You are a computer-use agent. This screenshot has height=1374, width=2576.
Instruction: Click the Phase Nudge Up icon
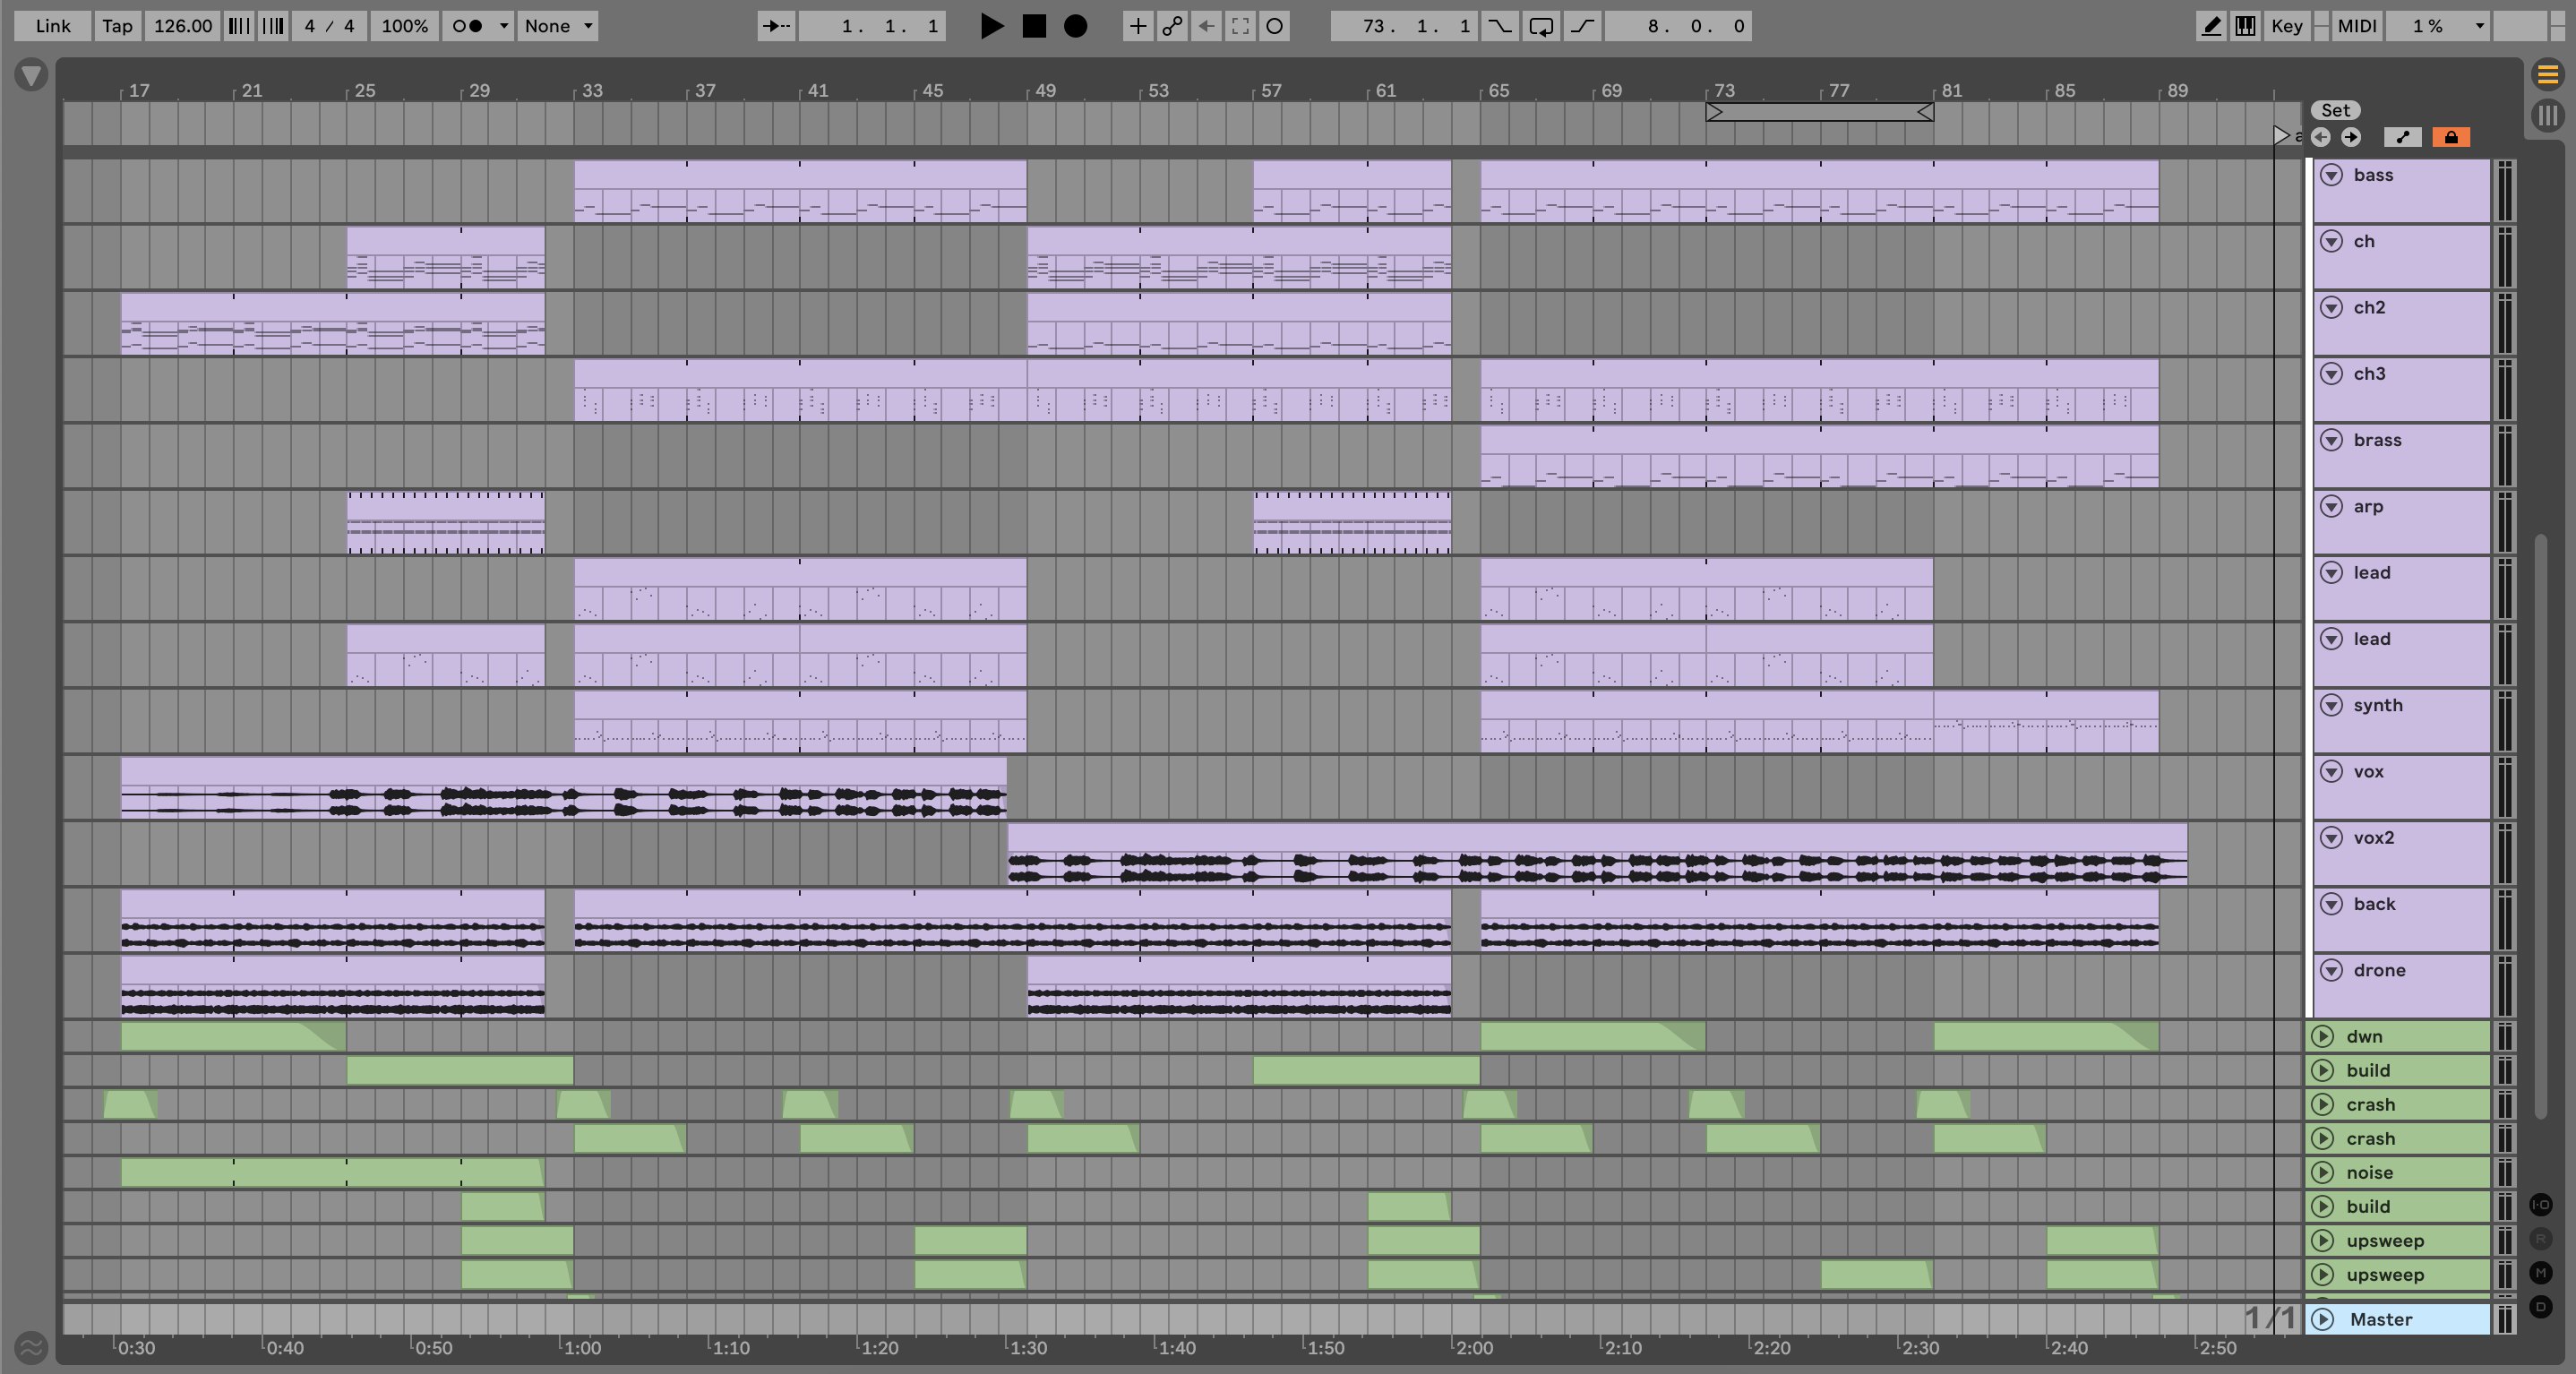[x=272, y=26]
